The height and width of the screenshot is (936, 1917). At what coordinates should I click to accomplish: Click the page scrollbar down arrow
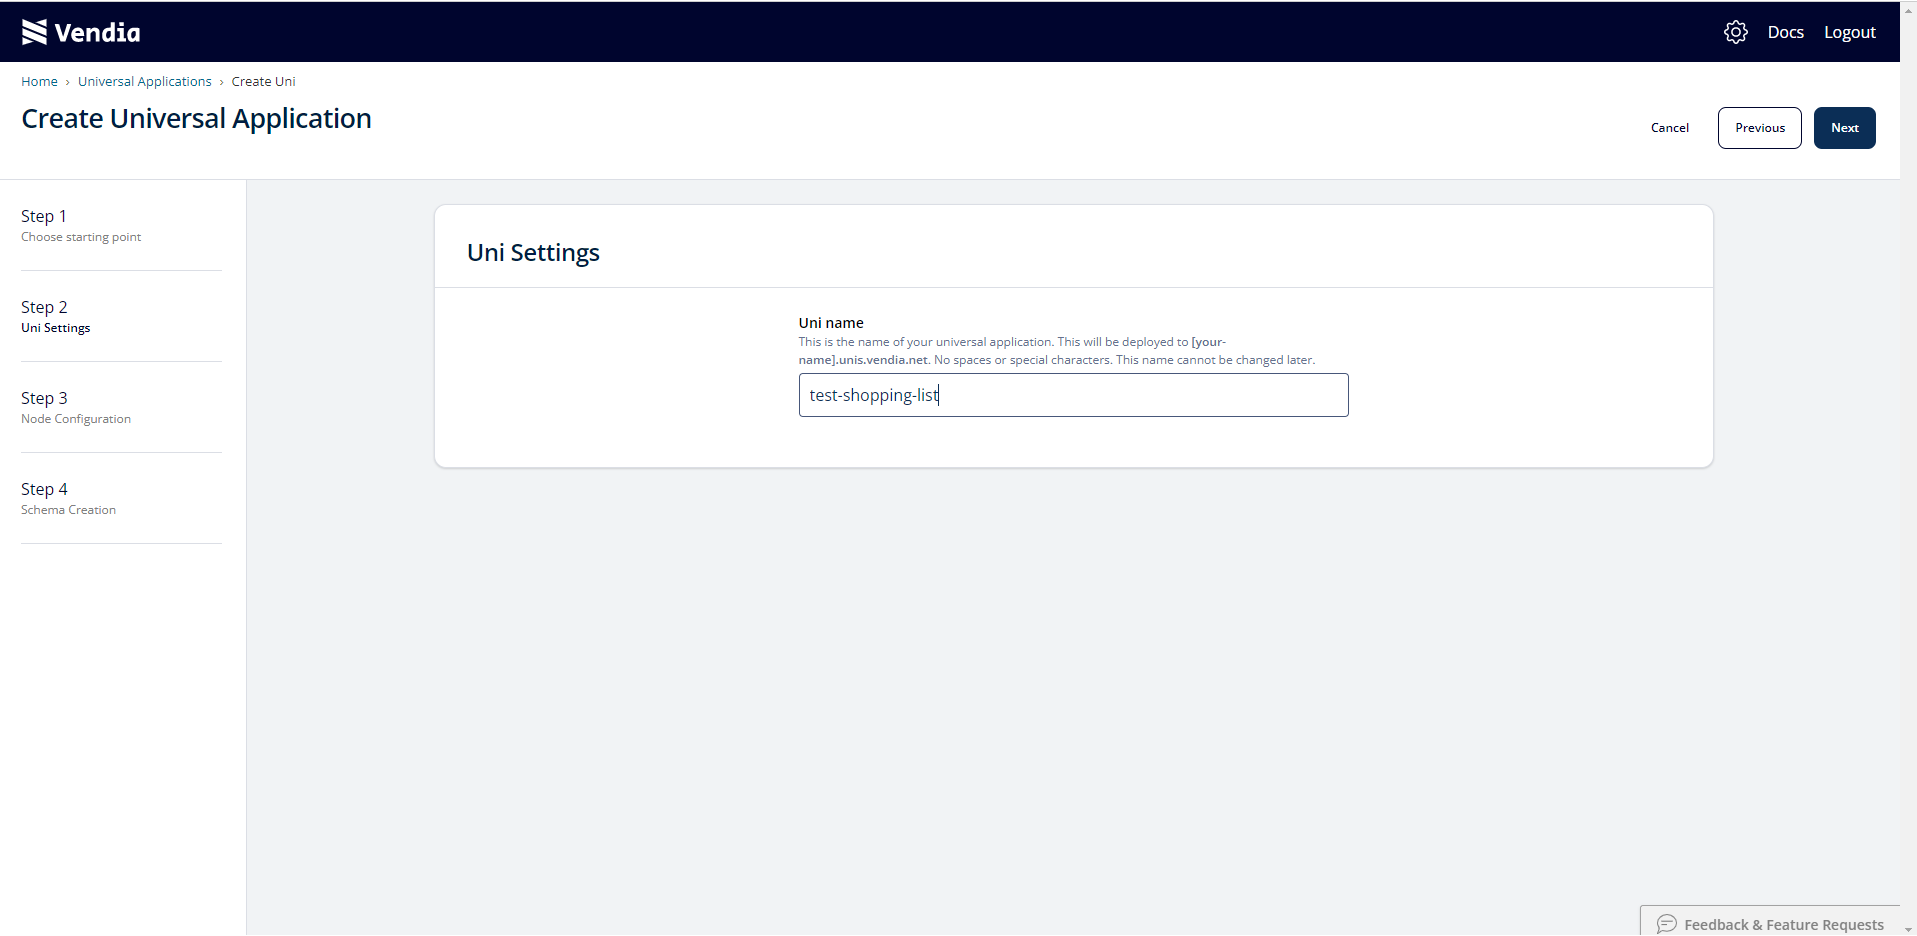click(1908, 929)
